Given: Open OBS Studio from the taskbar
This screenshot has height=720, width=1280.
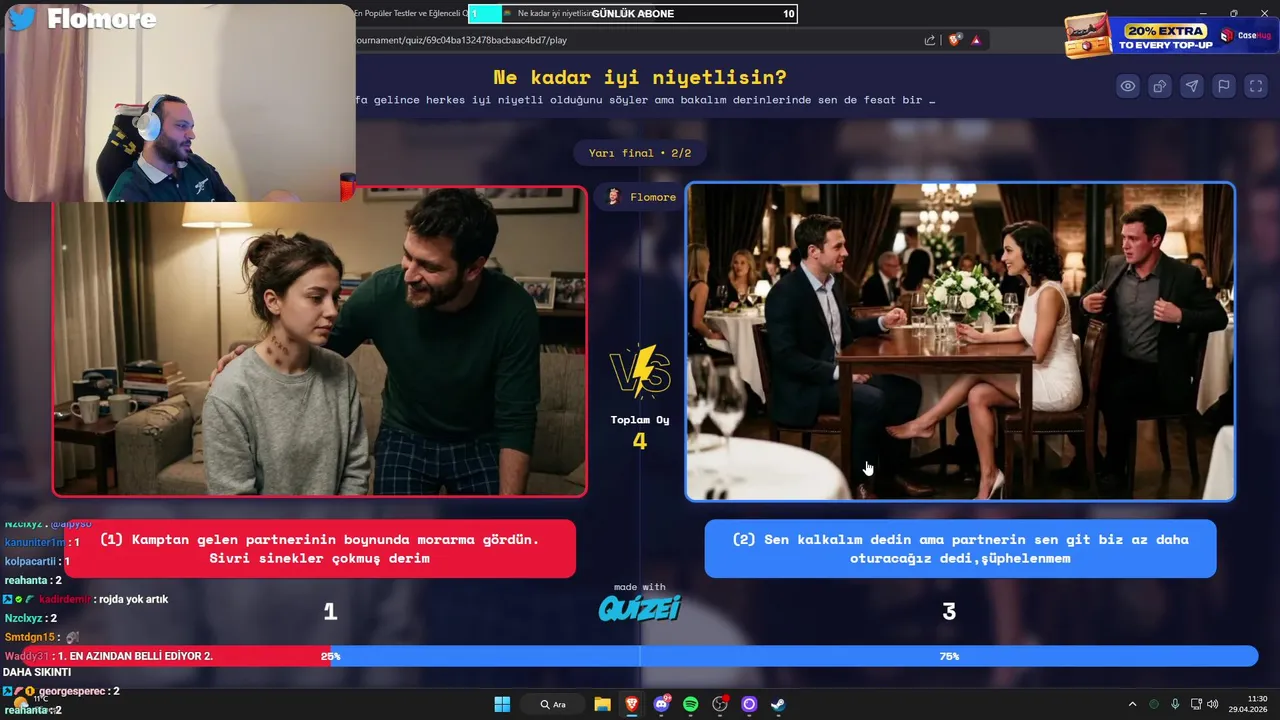Looking at the screenshot, I should pos(720,704).
